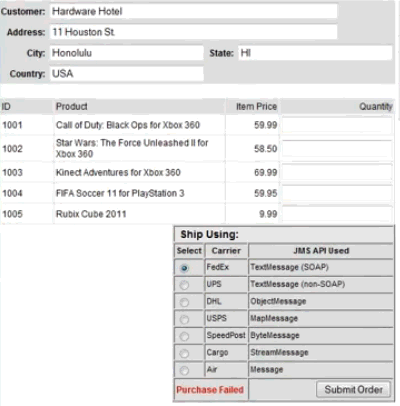The image size is (400, 406).
Task: Click product ID 1003
Action: click(x=12, y=172)
